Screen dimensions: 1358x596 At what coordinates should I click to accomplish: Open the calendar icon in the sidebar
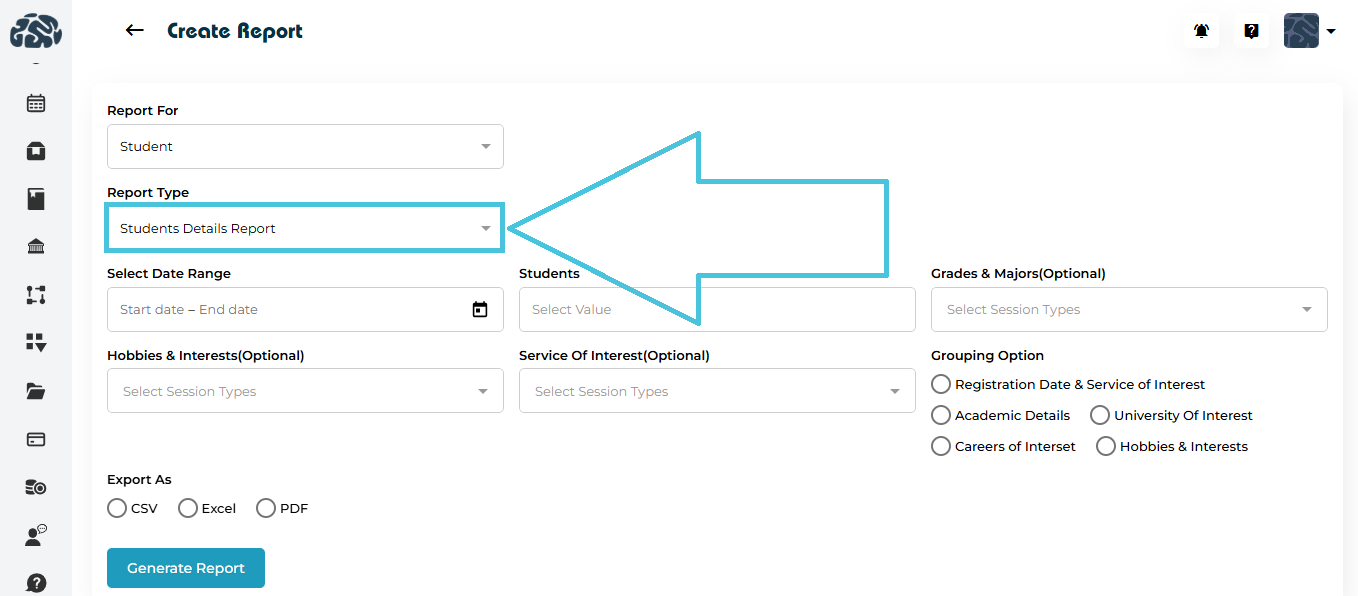tap(36, 103)
